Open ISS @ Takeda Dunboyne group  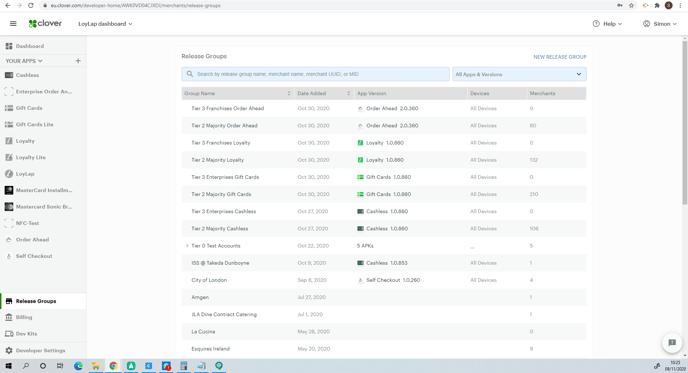coord(220,263)
